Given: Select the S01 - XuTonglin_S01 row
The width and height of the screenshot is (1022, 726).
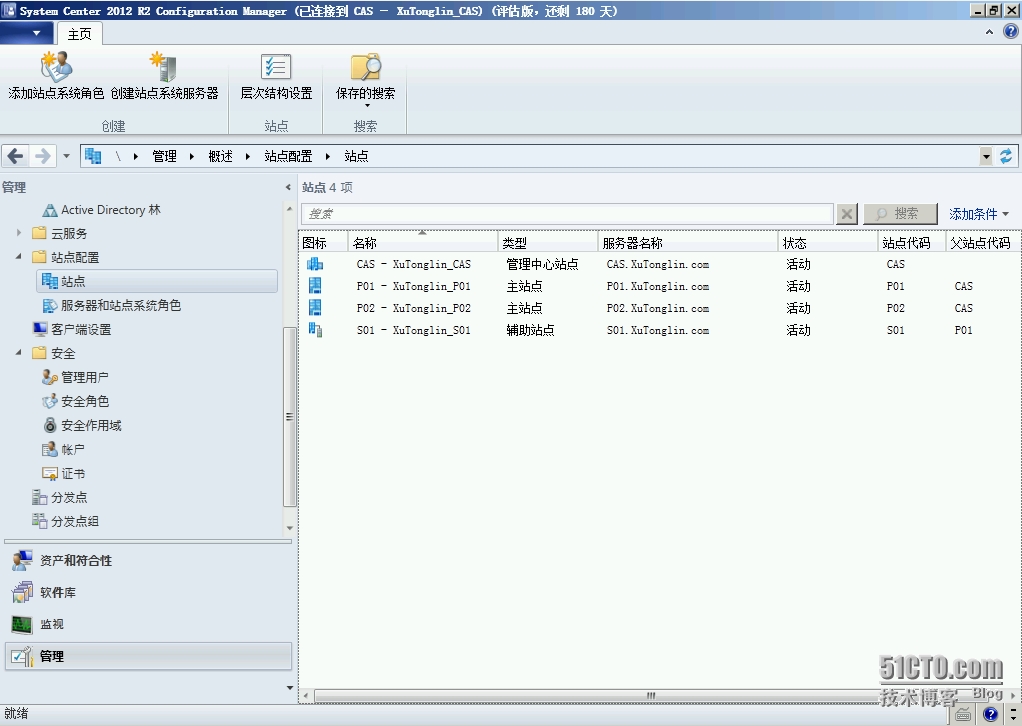Looking at the screenshot, I should click(x=658, y=330).
